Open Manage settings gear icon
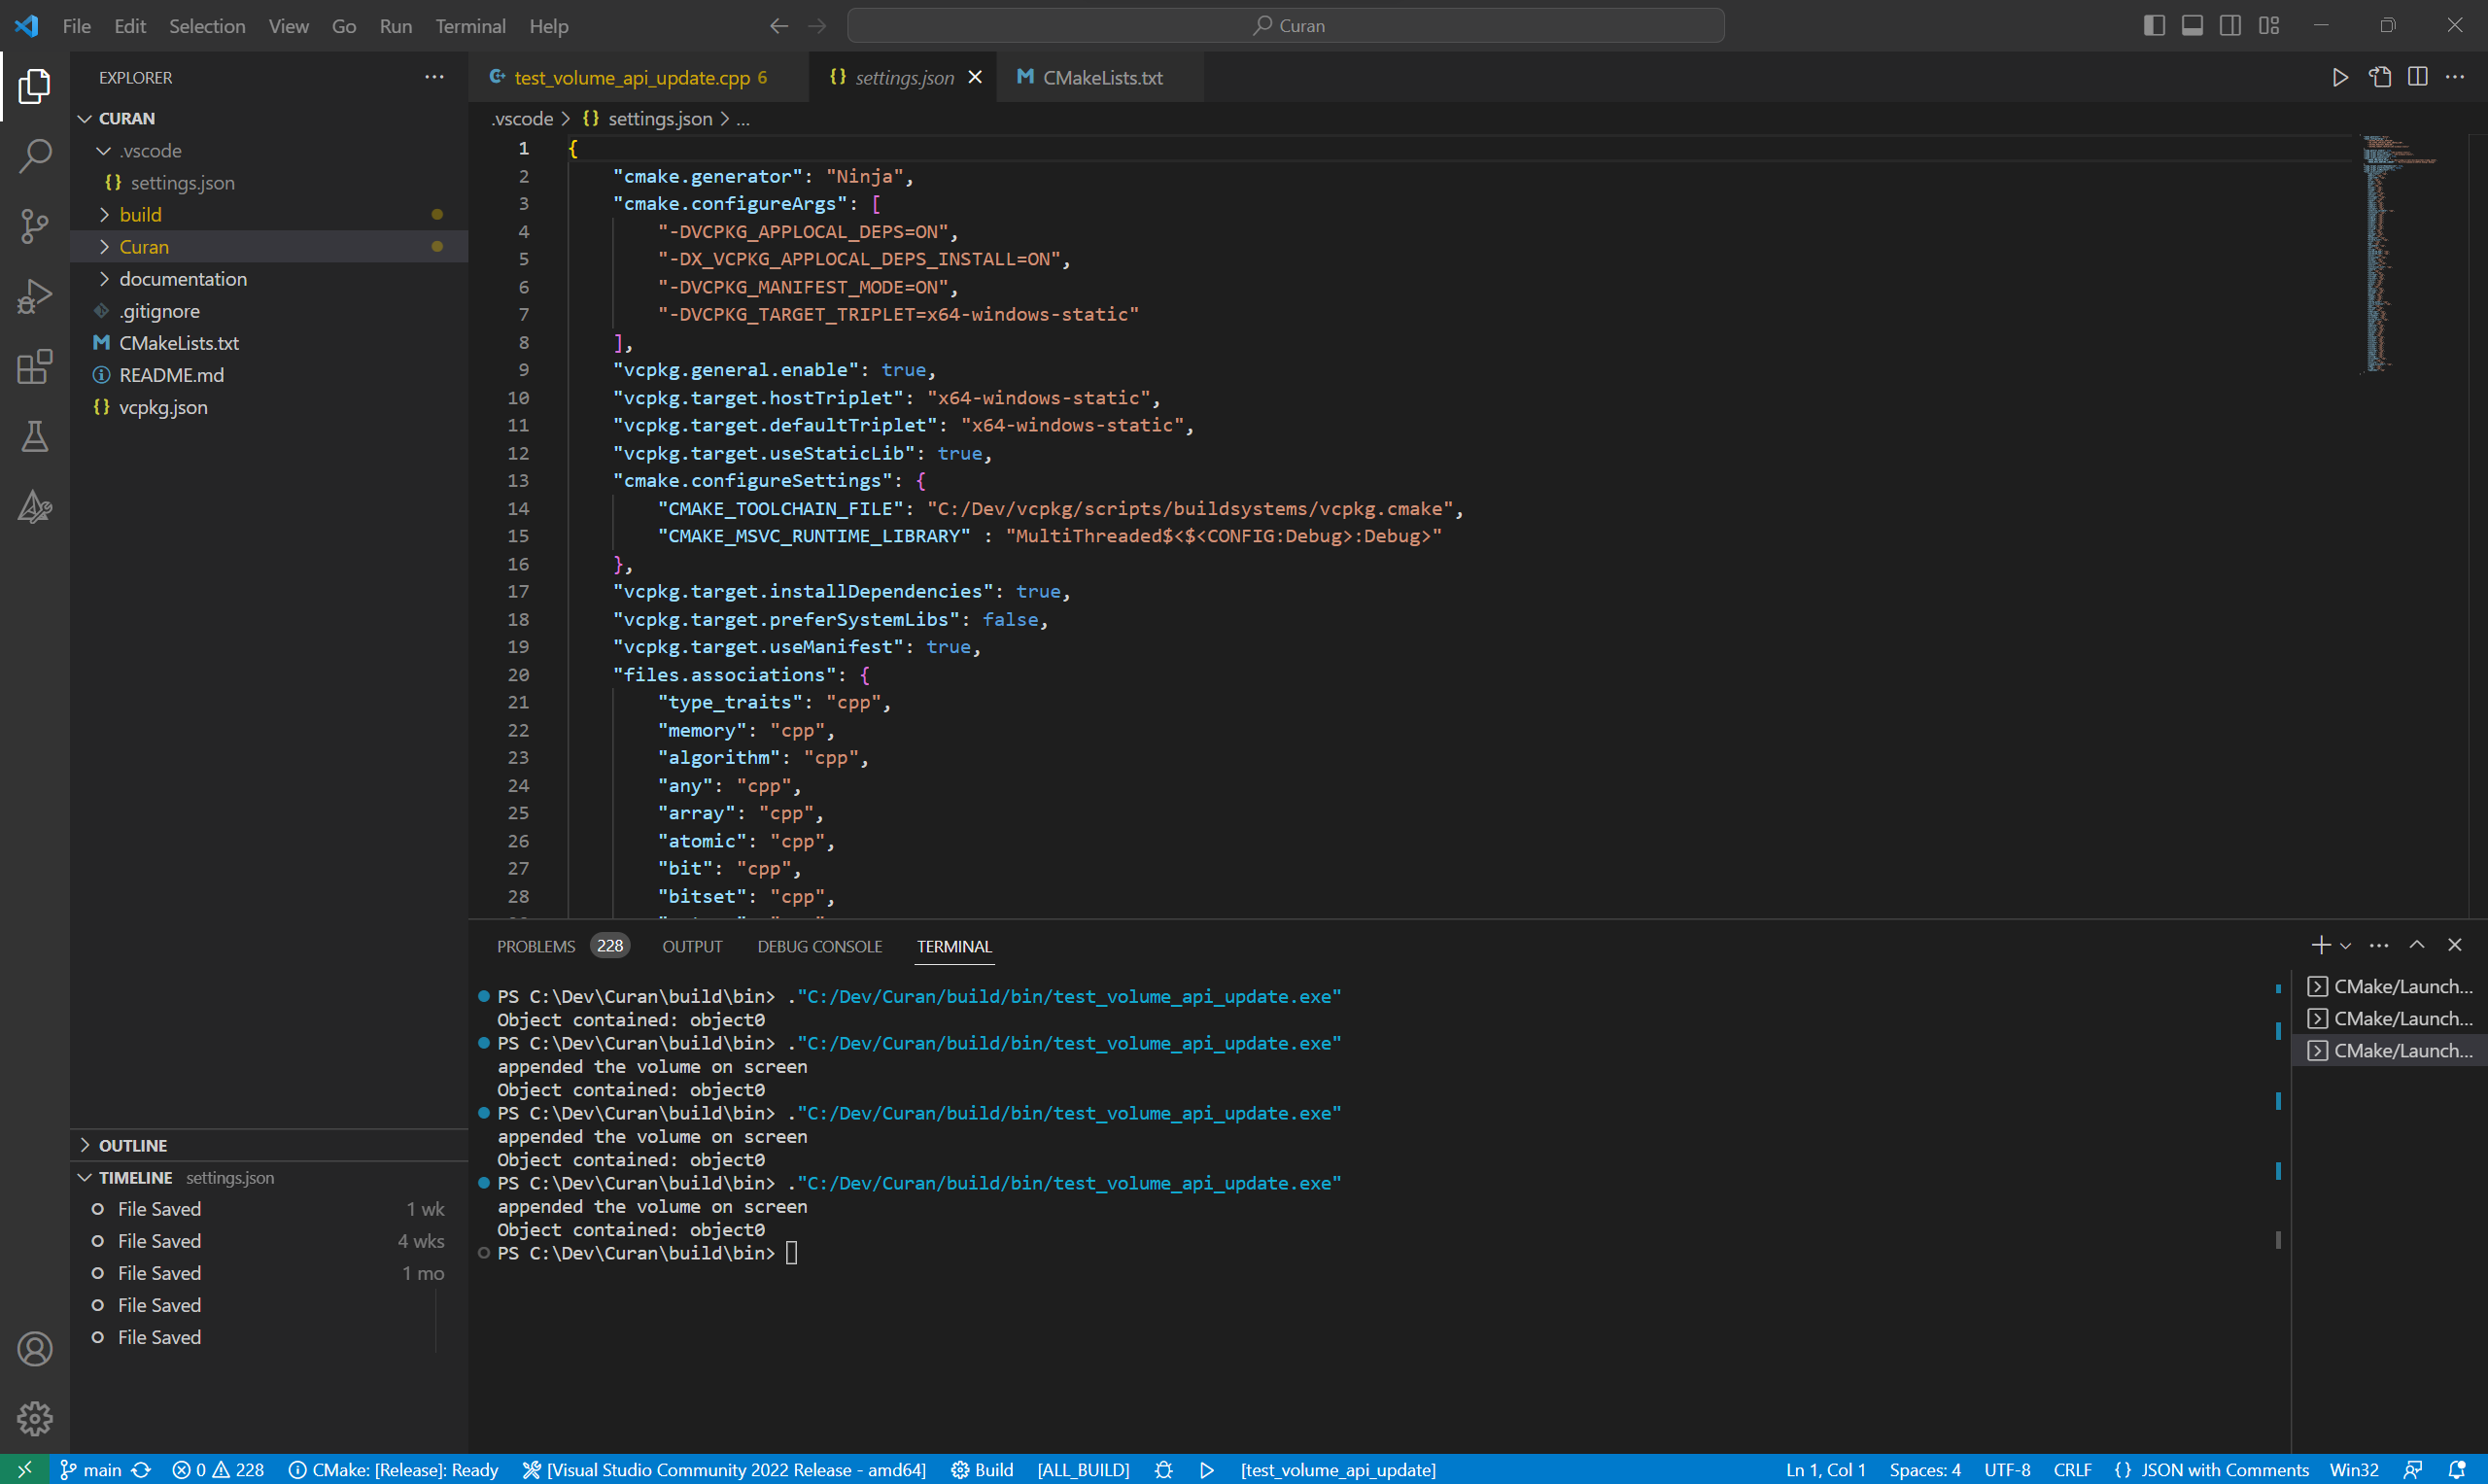This screenshot has height=1484, width=2488. [x=34, y=1418]
